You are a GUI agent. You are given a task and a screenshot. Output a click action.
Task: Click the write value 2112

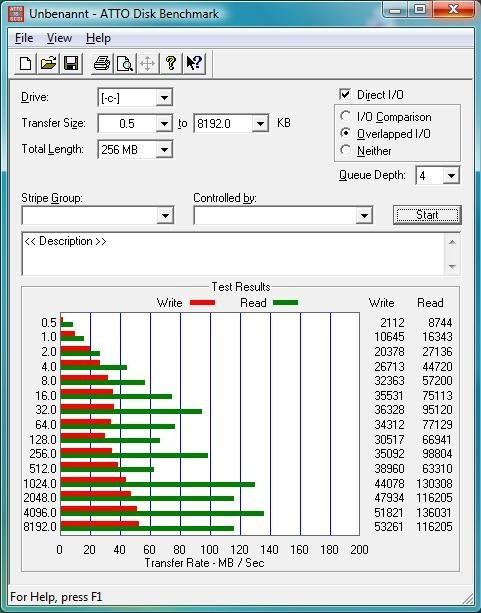coord(392,323)
